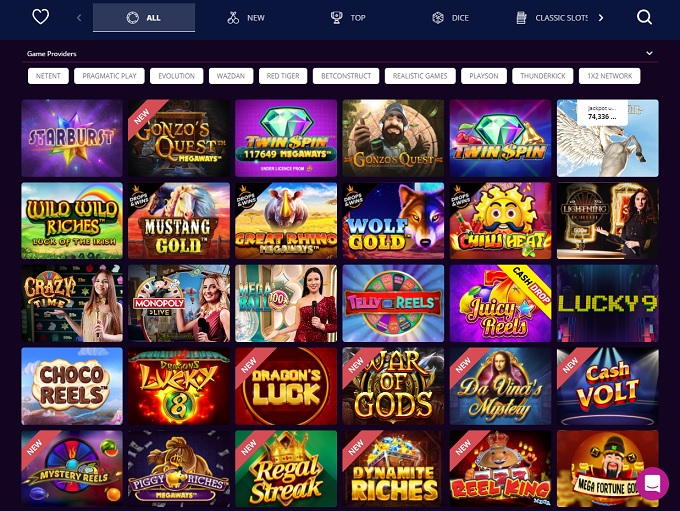This screenshot has width=680, height=511.
Task: Switch to the DICE category tab
Action: coord(450,18)
